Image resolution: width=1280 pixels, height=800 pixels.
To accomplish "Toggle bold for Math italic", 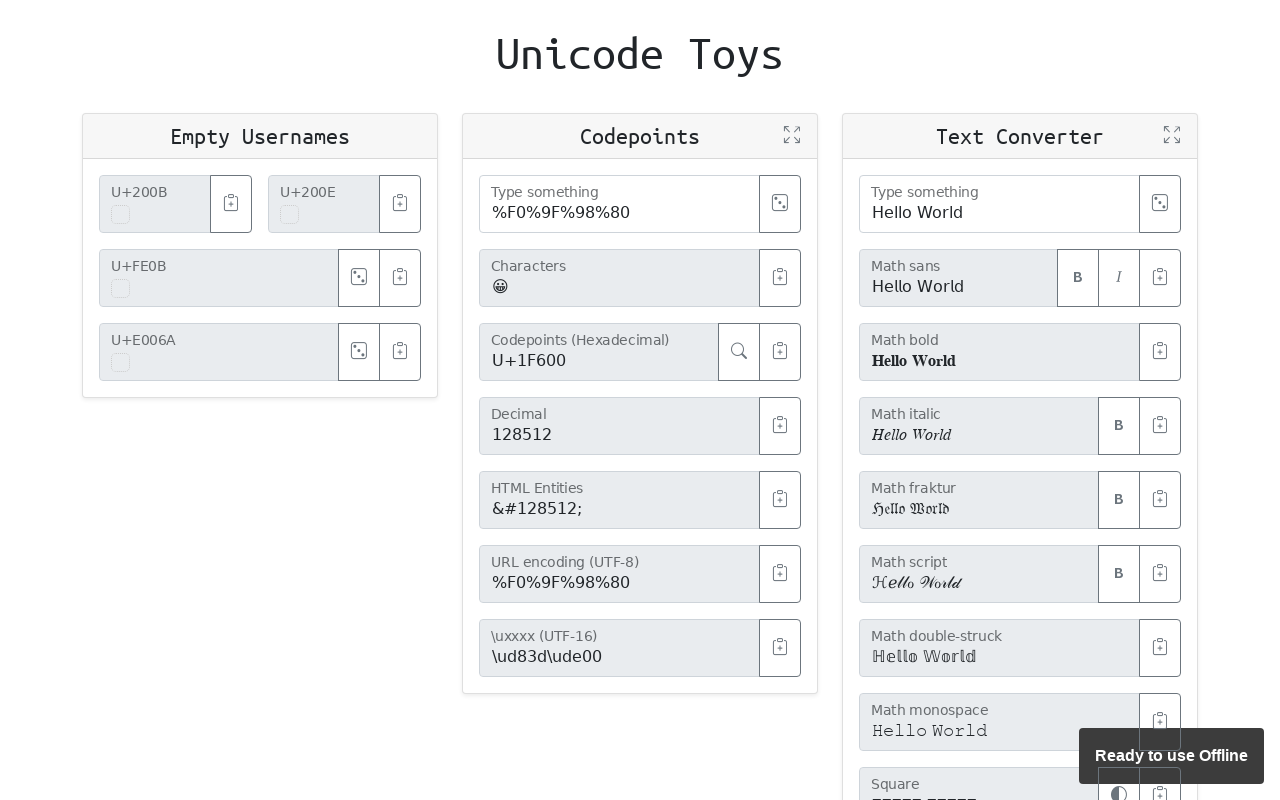I will 1119,426.
